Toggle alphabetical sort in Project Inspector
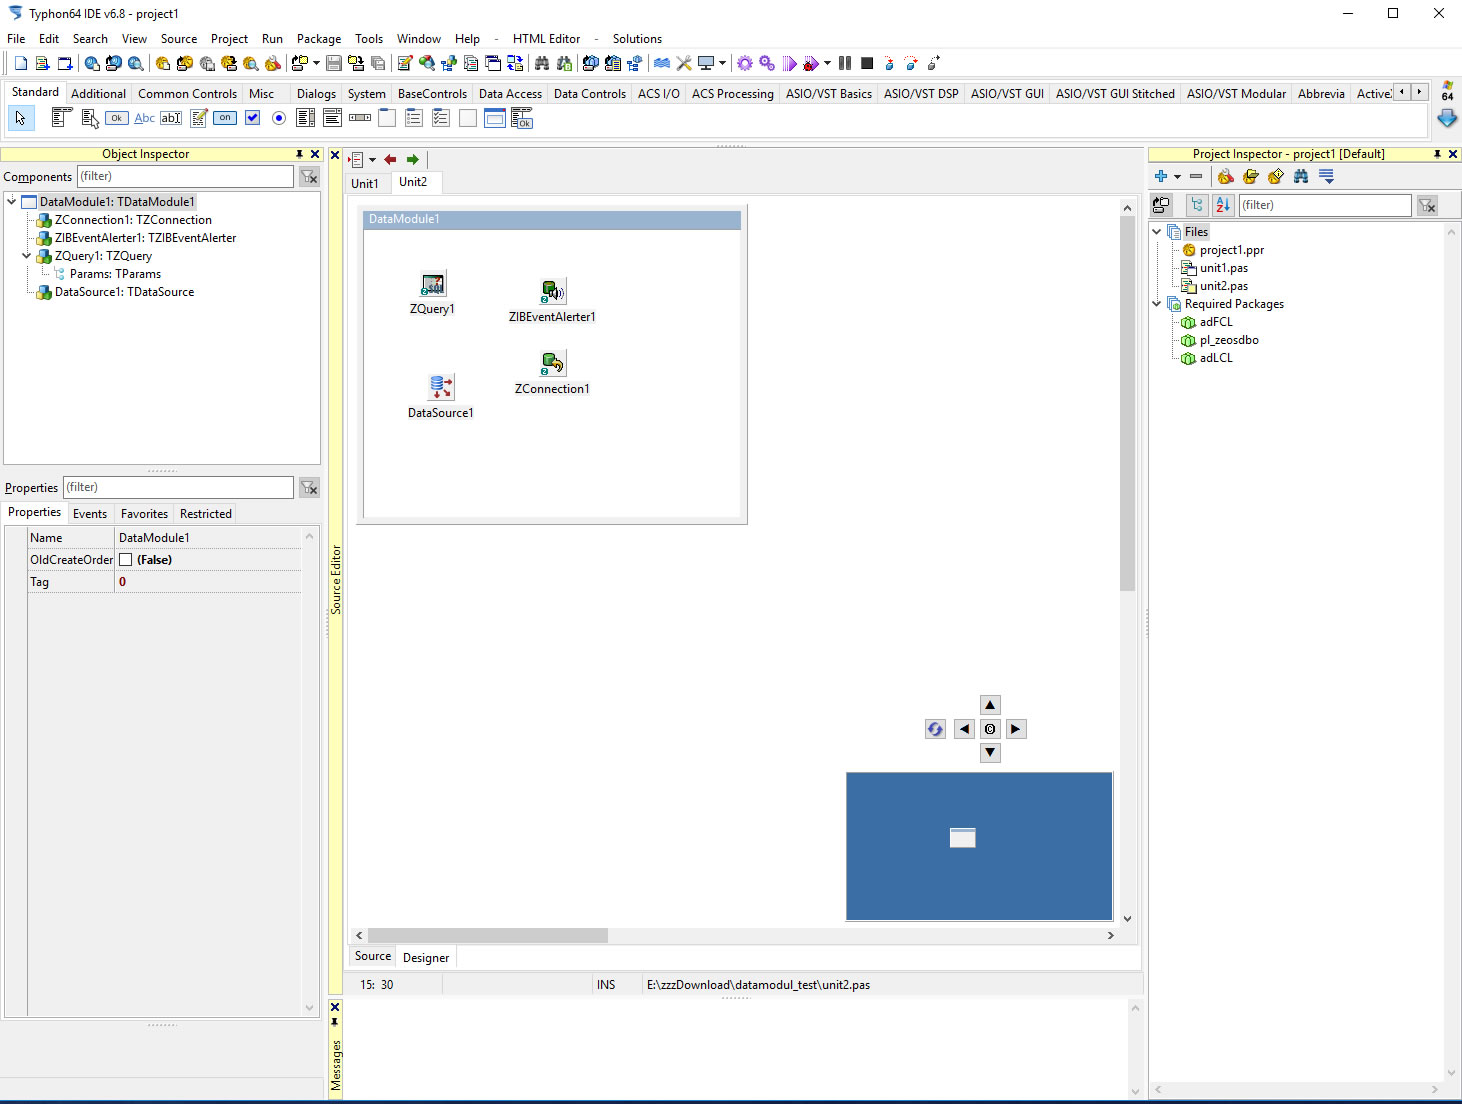The height and width of the screenshot is (1104, 1462). [1223, 205]
